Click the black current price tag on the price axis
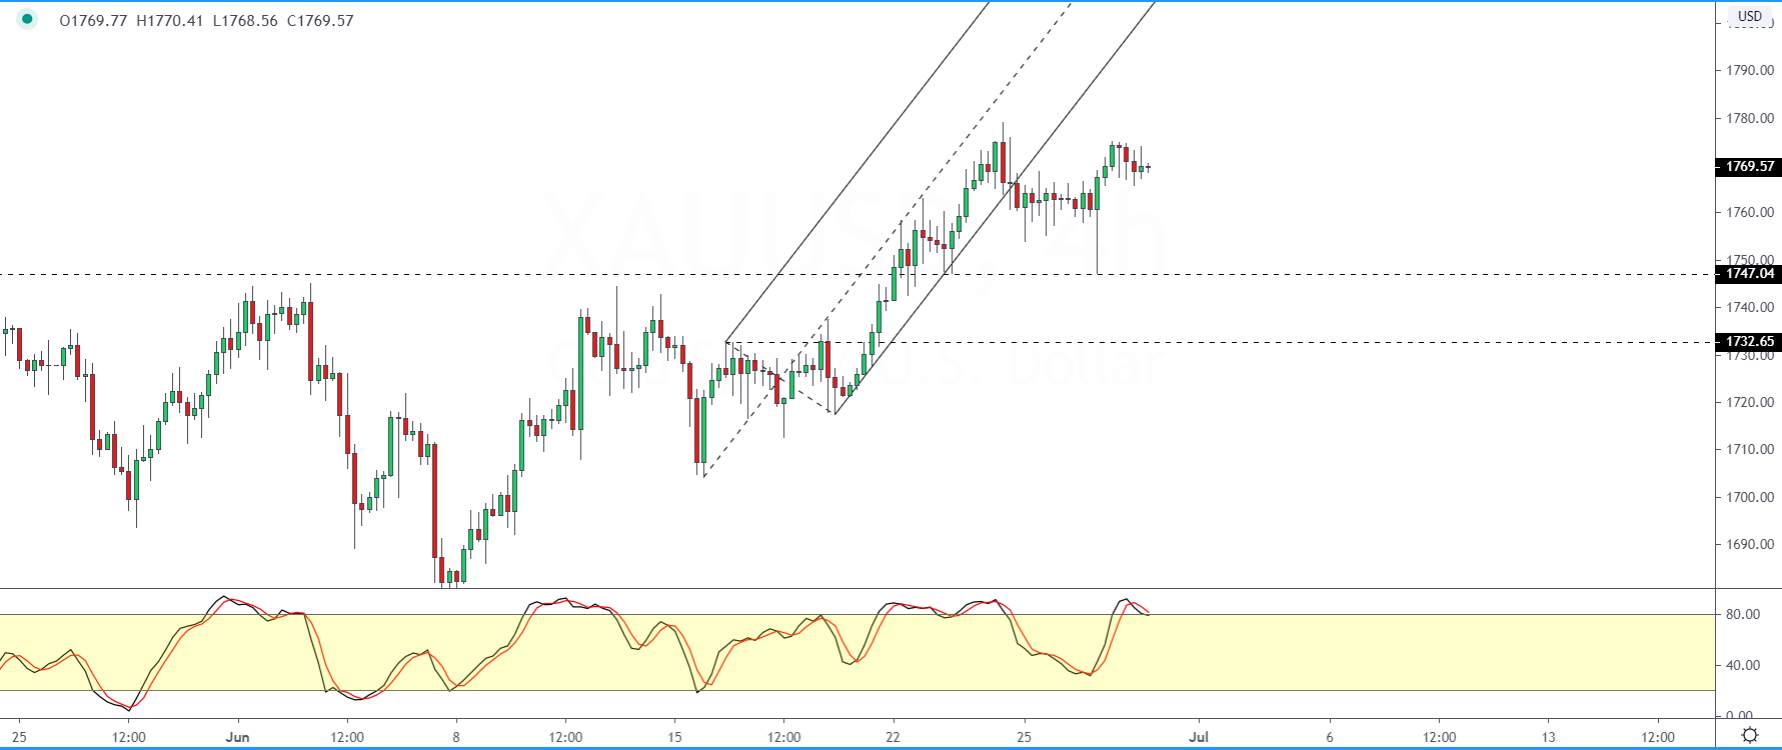Screen dimensions: 1782x750 click(1750, 167)
